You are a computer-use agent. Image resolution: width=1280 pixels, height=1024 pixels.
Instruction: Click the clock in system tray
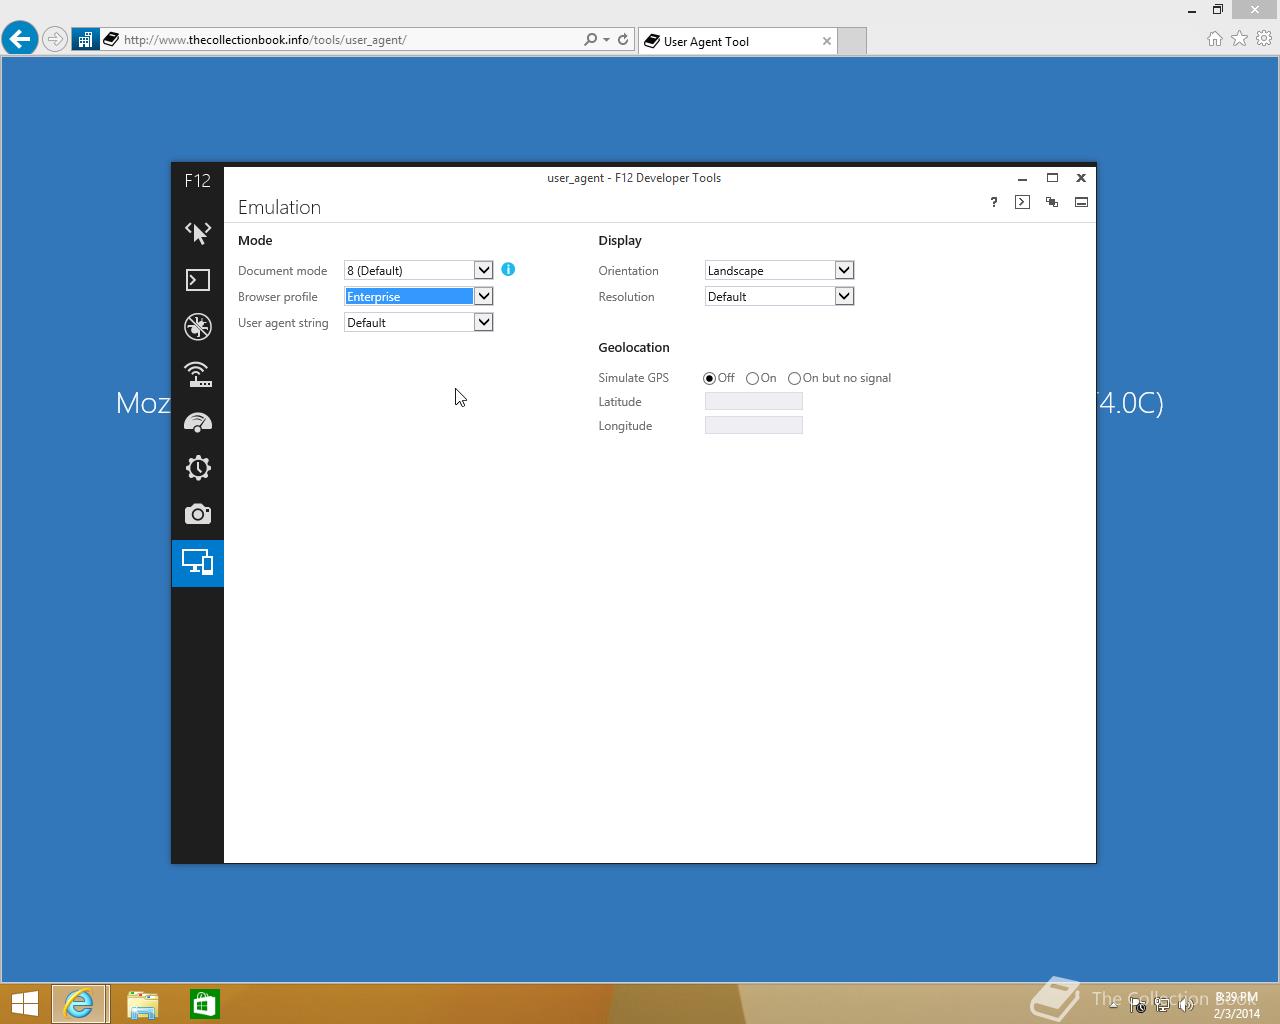point(1236,1005)
